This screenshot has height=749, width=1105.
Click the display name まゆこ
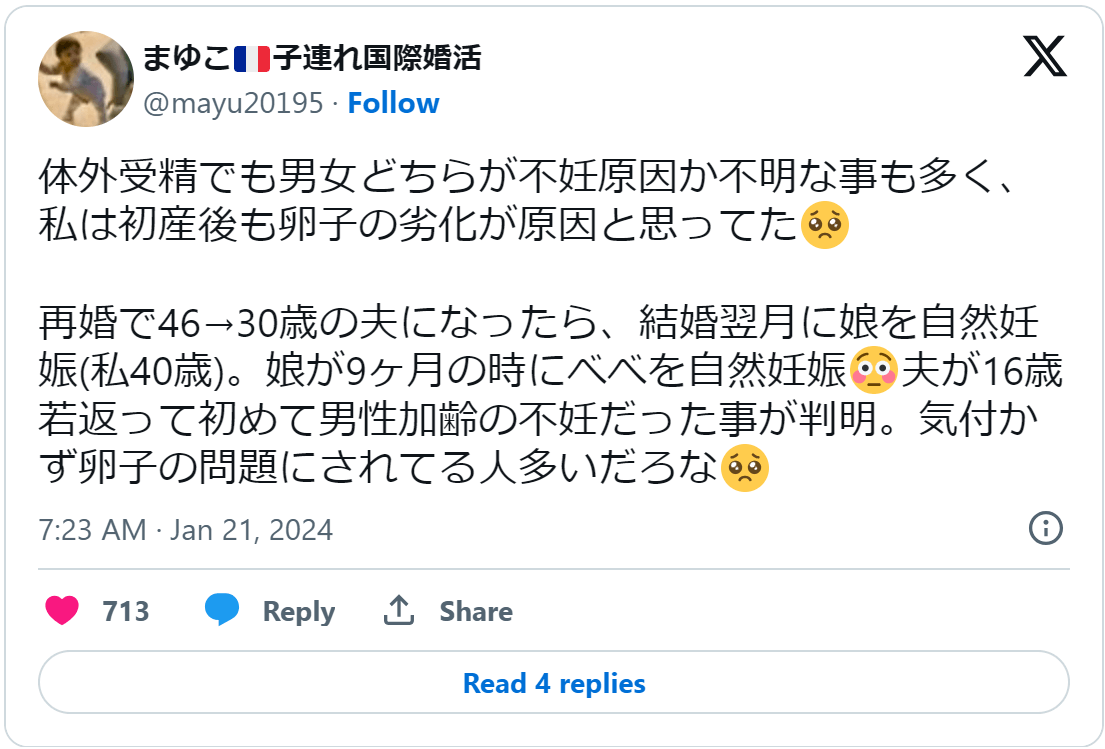coord(189,59)
